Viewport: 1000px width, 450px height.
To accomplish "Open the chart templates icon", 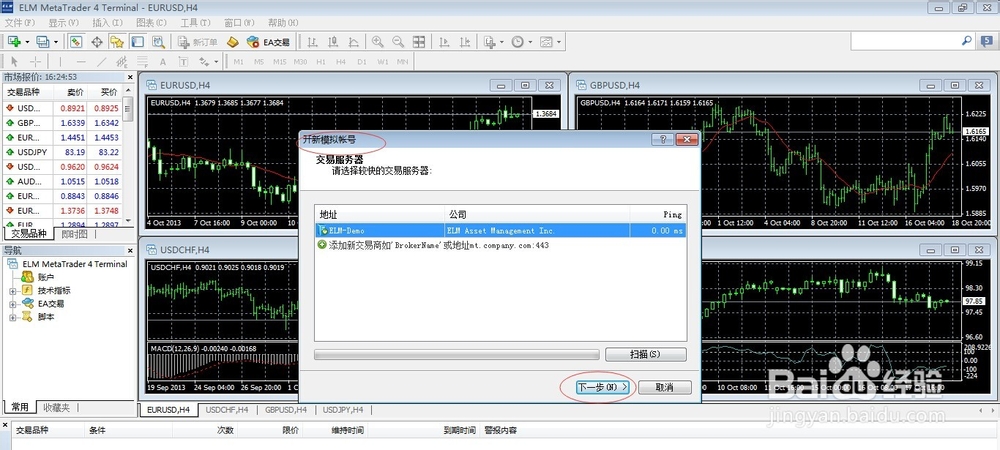I will pos(546,42).
